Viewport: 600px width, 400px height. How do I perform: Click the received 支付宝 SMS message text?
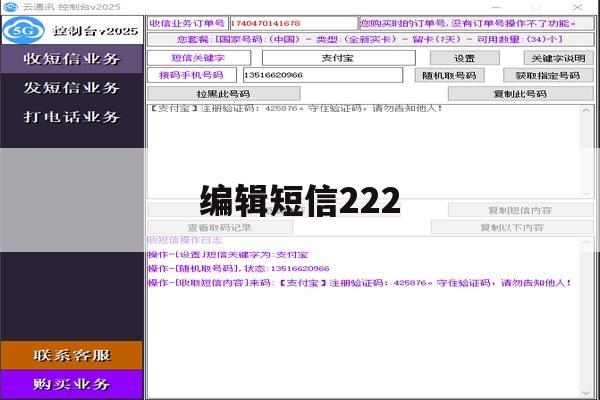[x=296, y=108]
